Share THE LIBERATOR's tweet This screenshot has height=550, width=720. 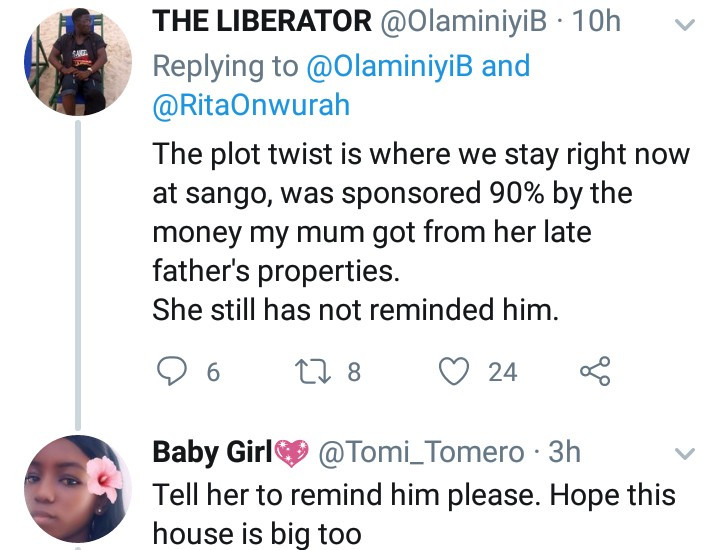[x=594, y=372]
